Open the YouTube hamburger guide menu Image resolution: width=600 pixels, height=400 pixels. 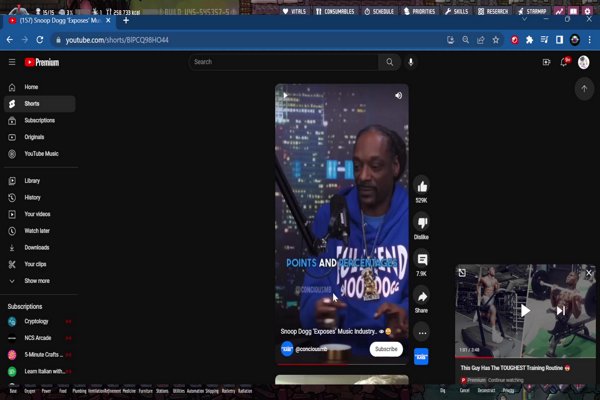point(12,62)
